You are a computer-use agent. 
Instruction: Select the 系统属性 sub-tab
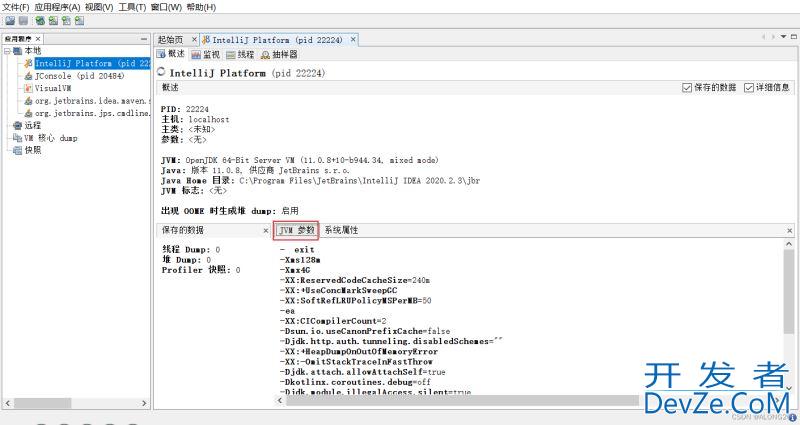click(341, 230)
